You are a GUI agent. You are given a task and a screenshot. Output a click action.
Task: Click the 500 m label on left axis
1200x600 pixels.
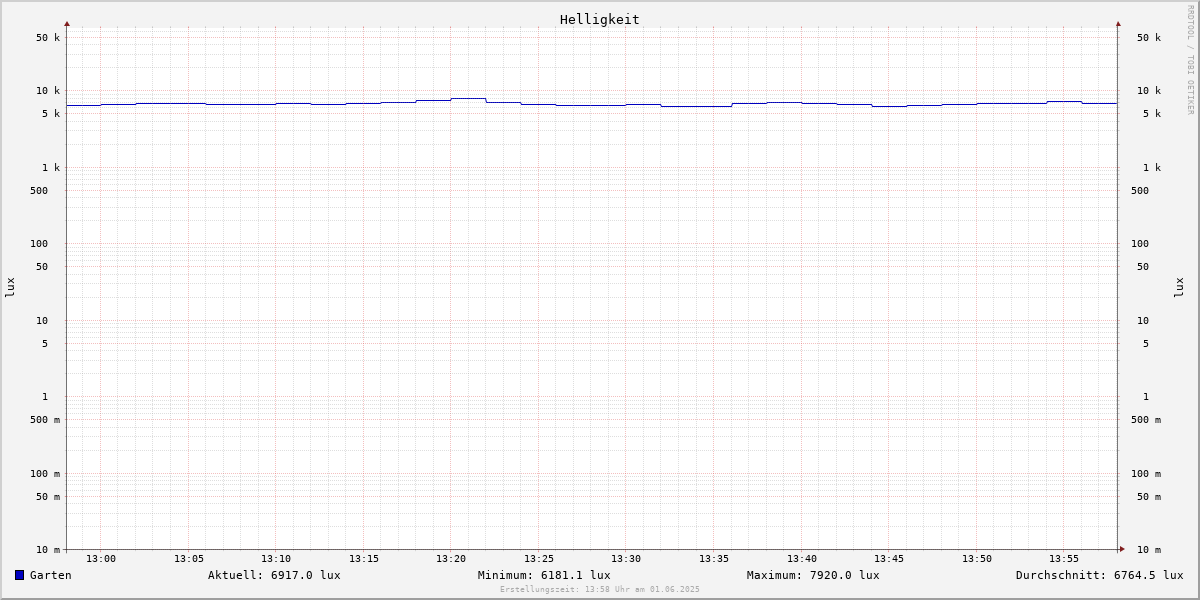pos(45,420)
